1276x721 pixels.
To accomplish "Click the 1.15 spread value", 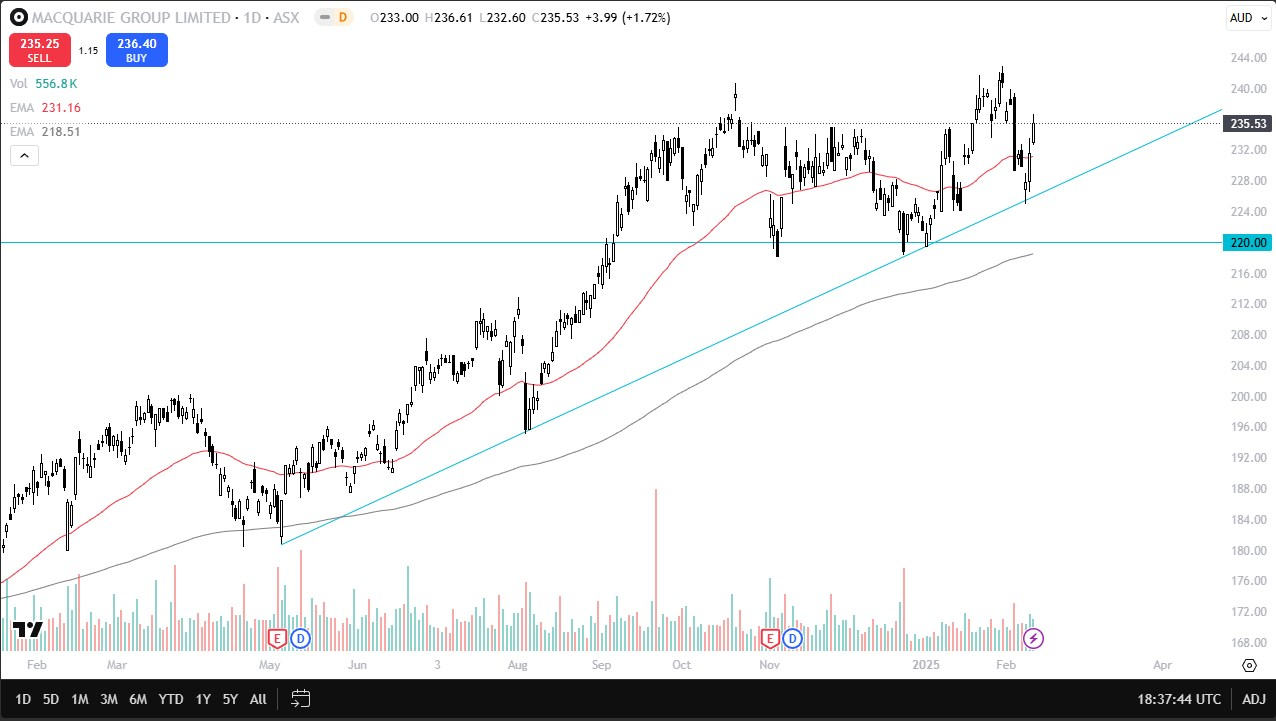I will 88,50.
